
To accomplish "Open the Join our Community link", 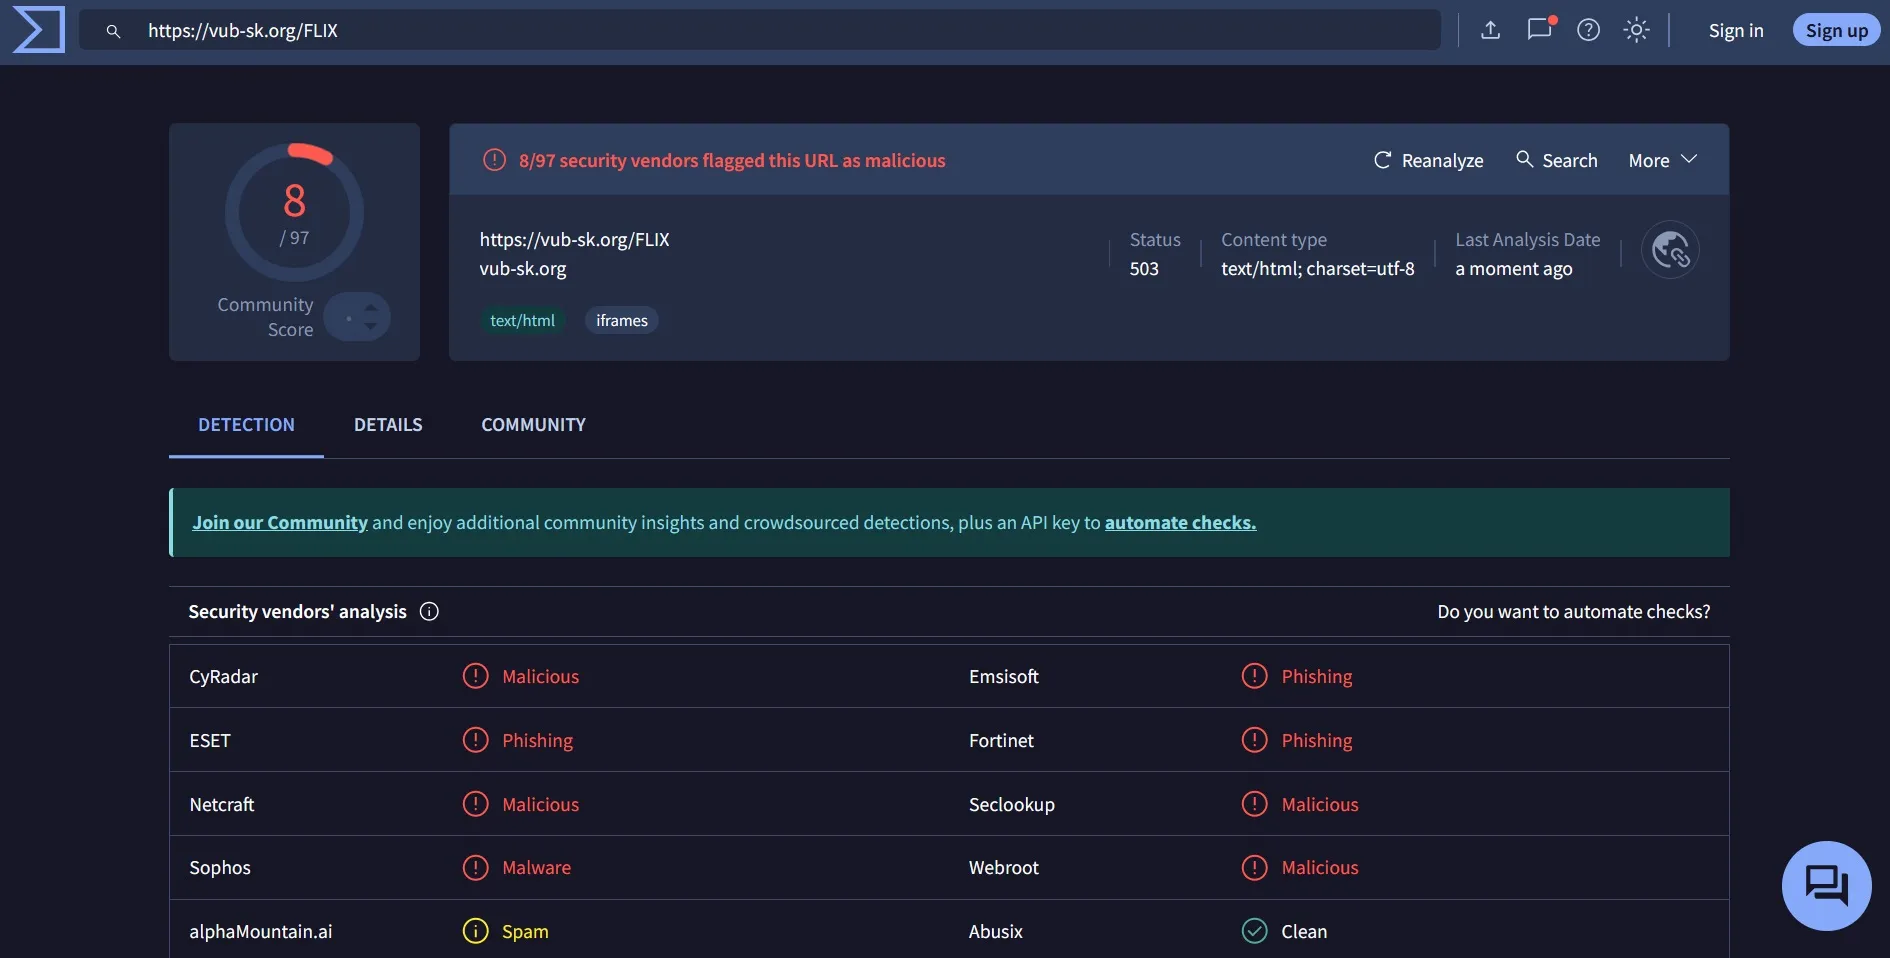I will pos(279,522).
